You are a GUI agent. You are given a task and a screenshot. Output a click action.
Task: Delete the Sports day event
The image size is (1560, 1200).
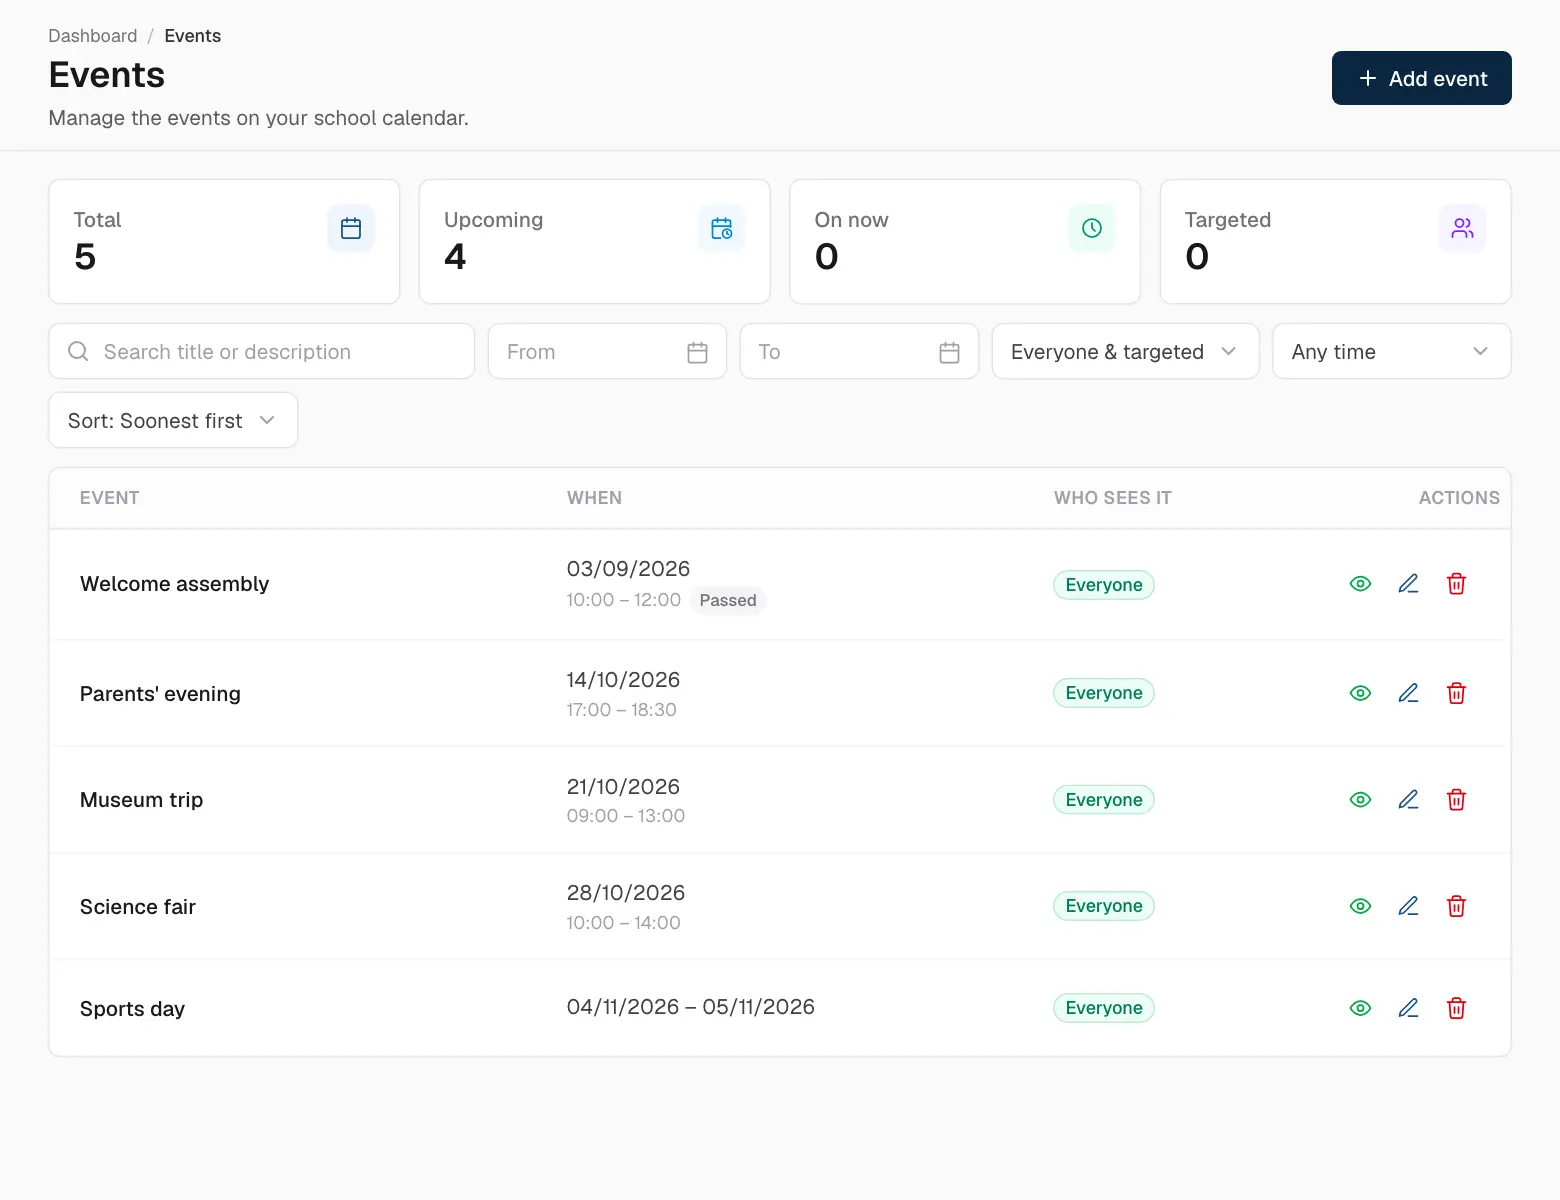click(1456, 1008)
